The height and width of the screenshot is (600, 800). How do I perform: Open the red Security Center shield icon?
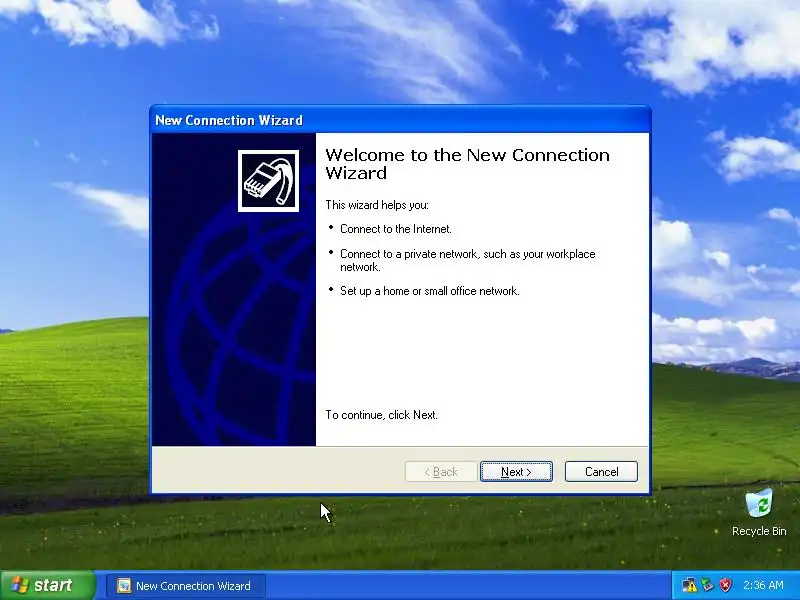tap(725, 585)
